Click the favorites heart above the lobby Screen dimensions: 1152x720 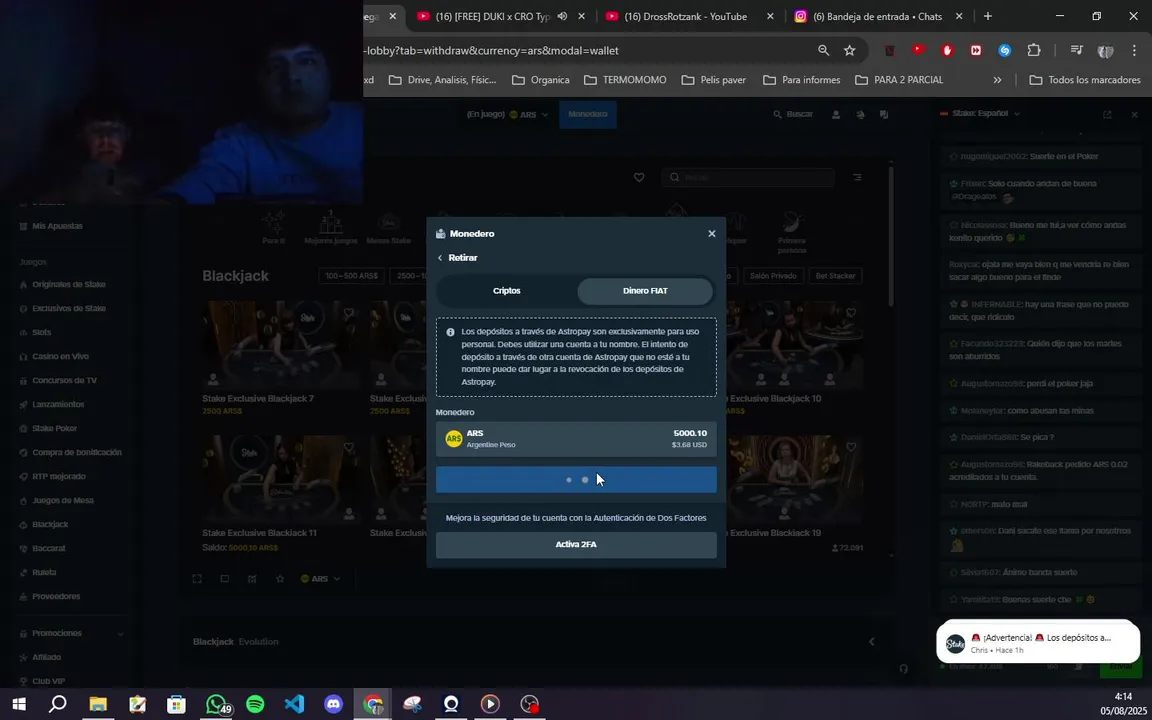pos(638,177)
